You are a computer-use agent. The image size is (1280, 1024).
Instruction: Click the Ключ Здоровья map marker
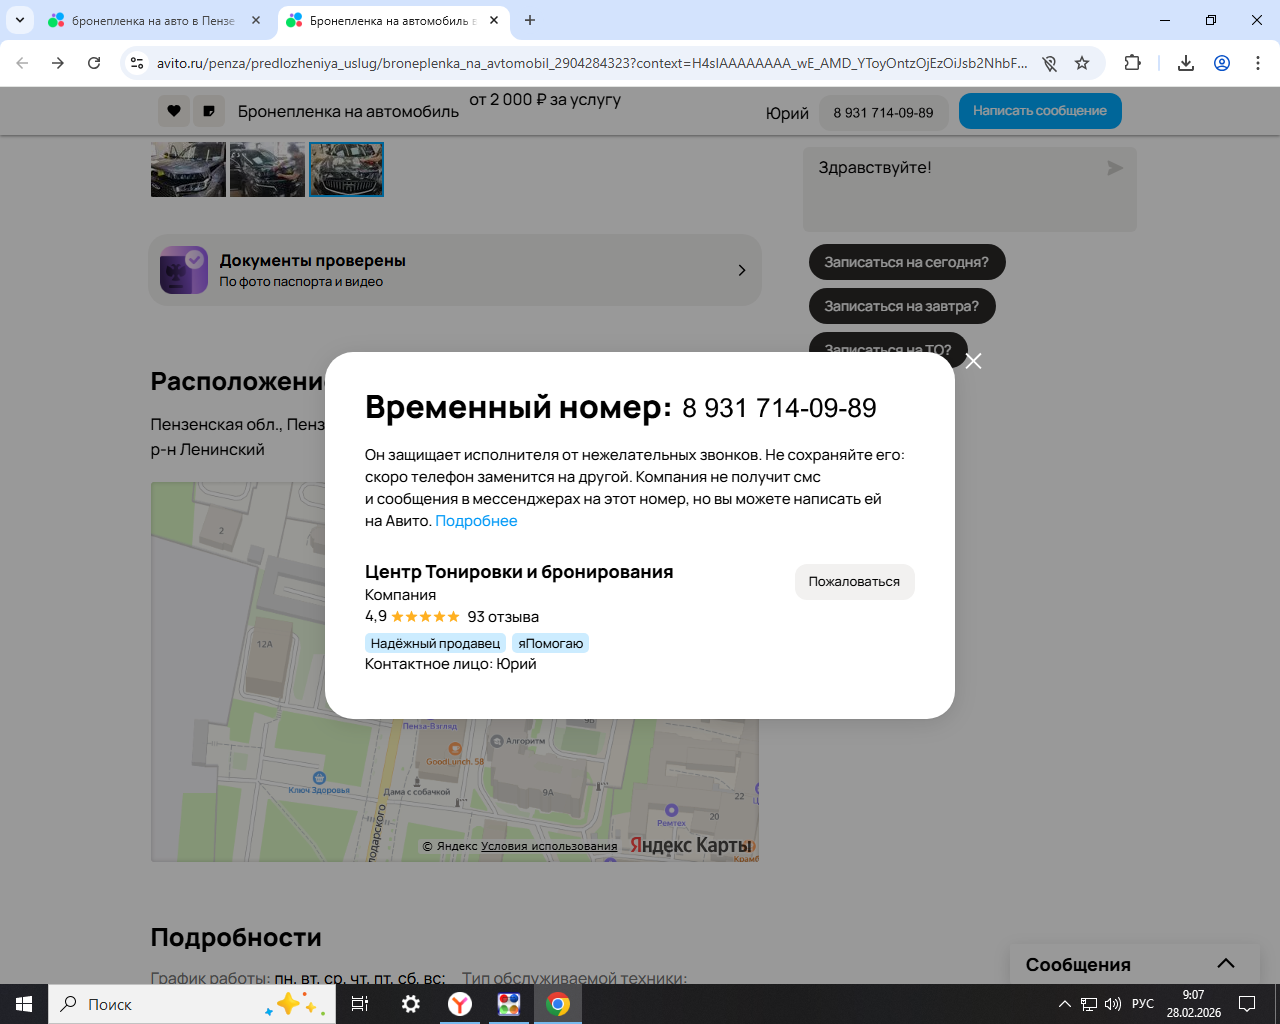[x=319, y=778]
